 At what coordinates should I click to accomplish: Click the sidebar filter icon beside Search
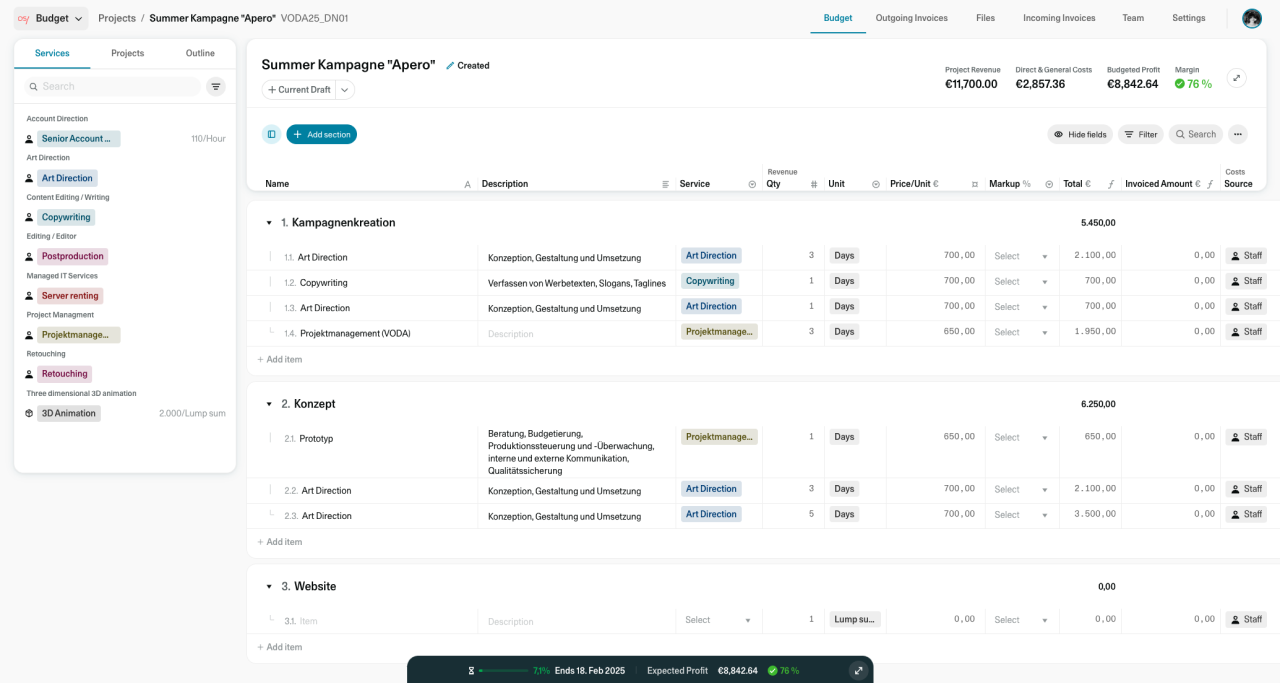[x=216, y=87]
